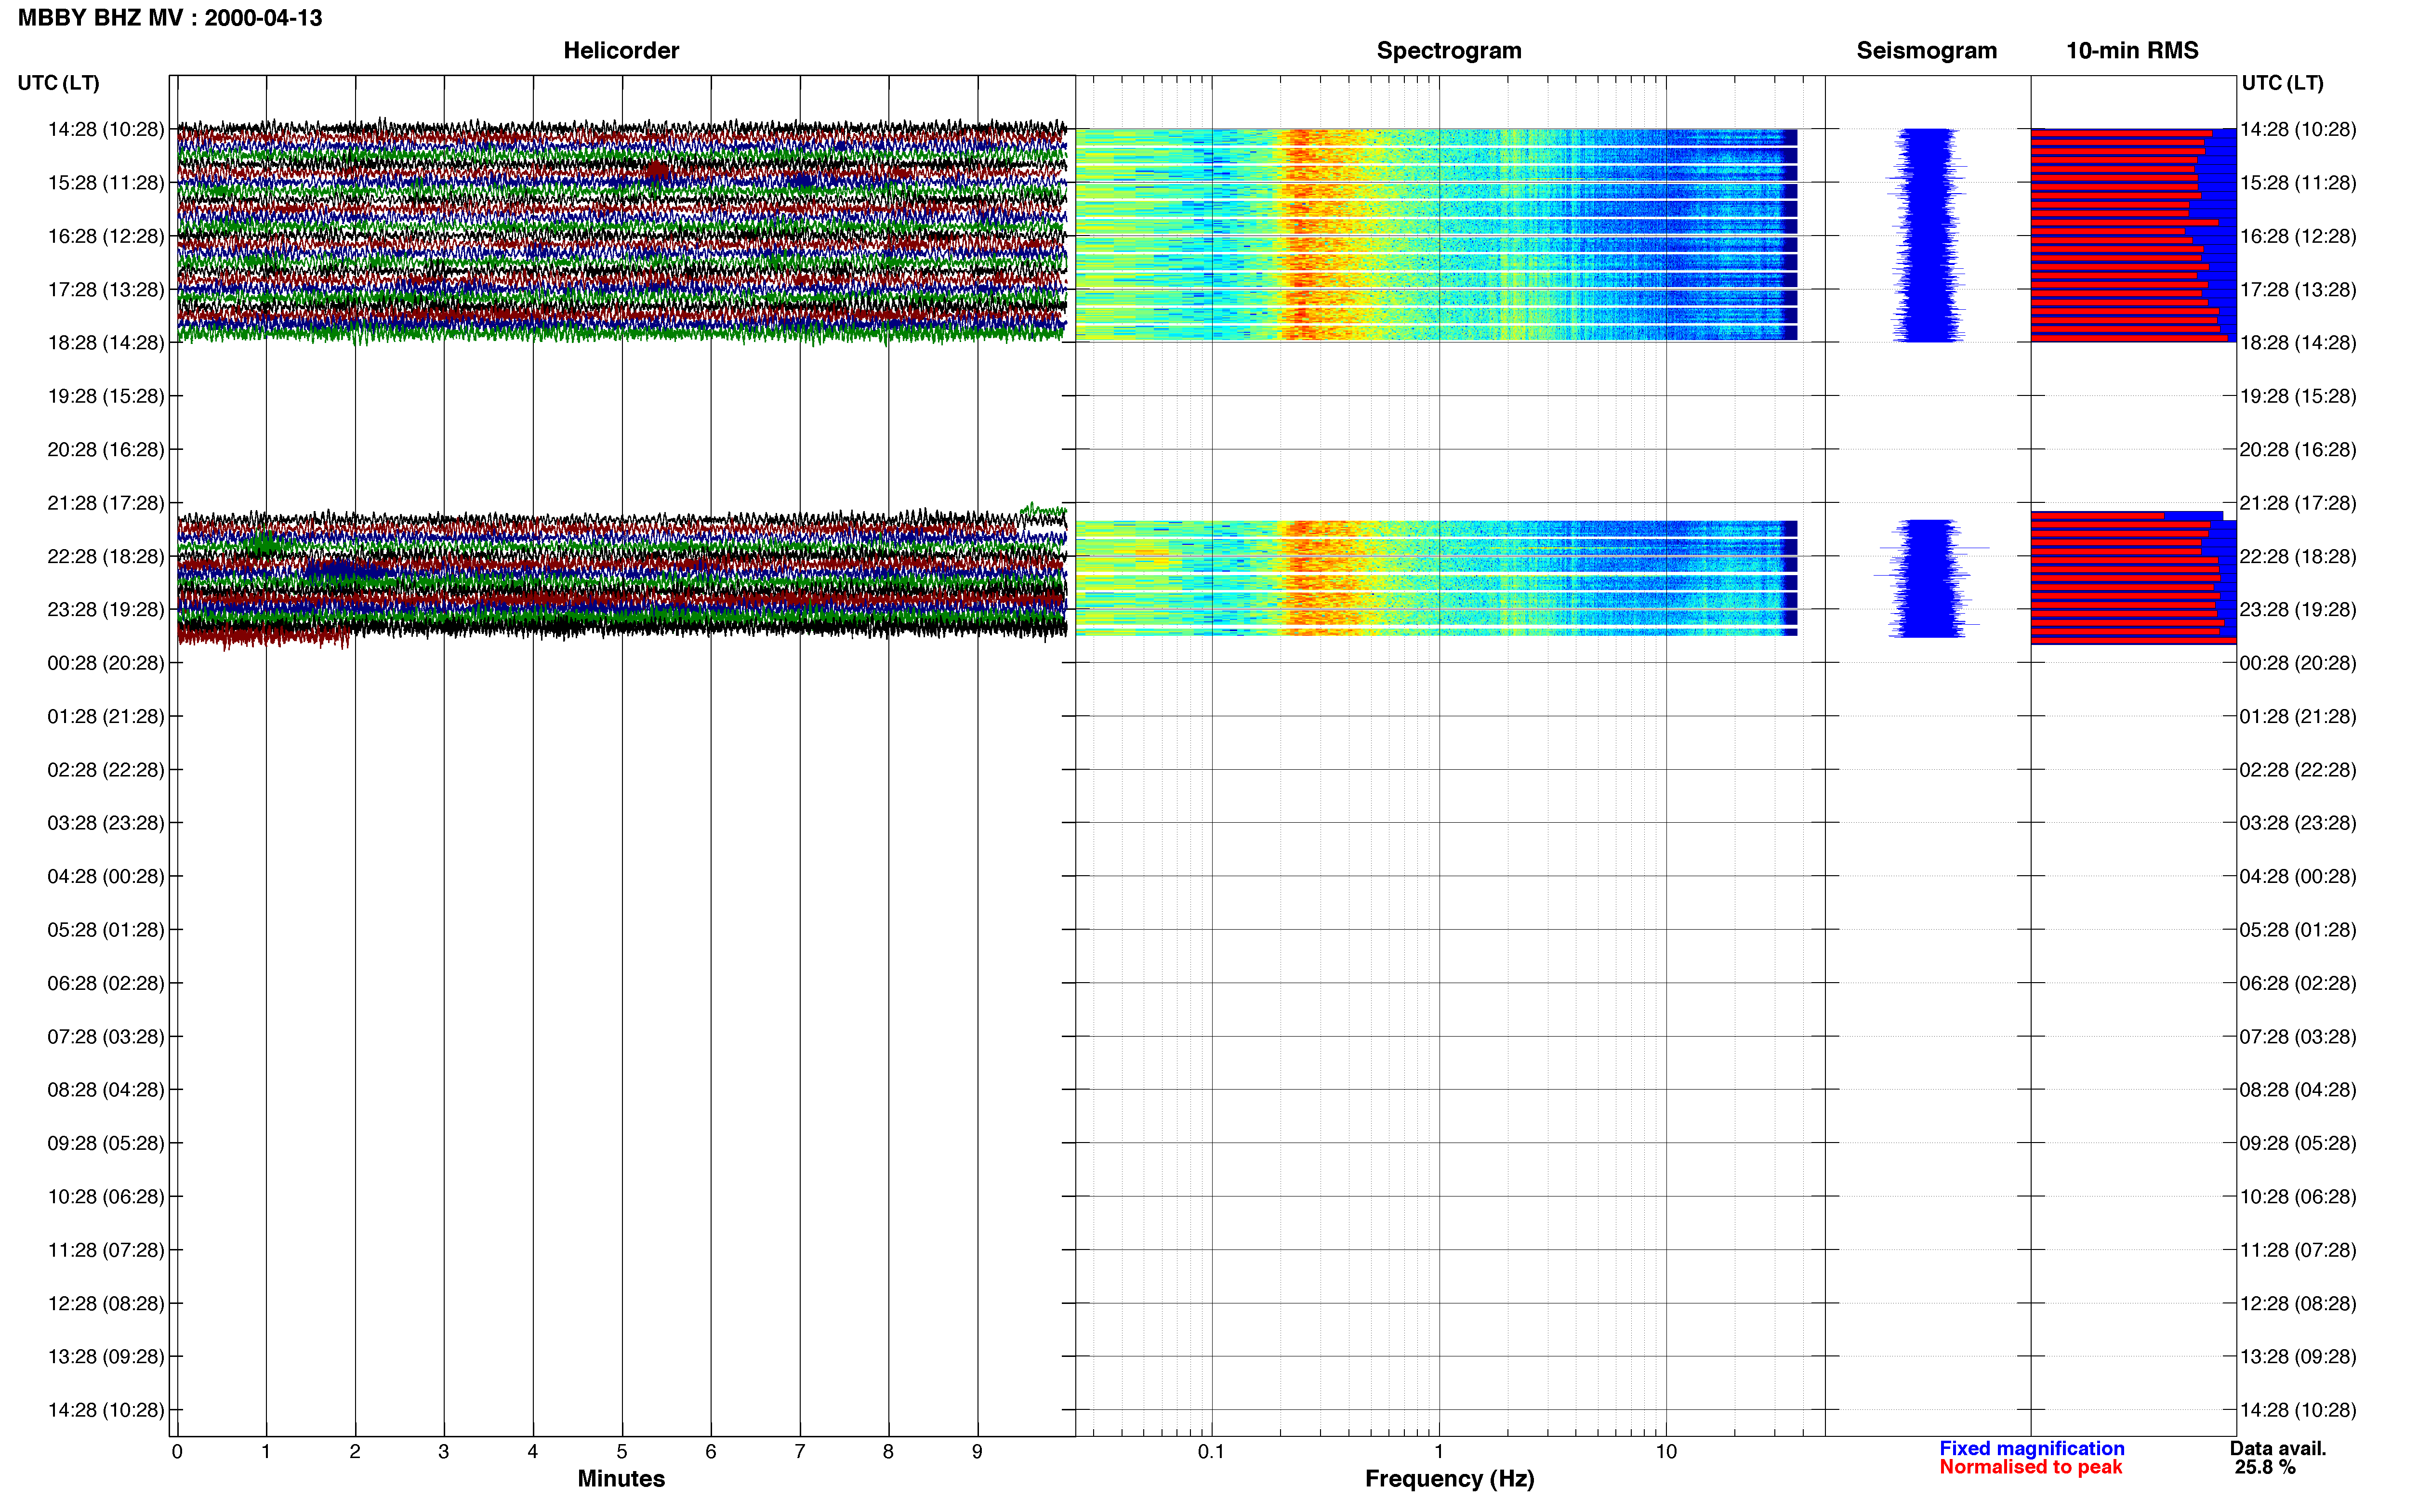
Task: Click the dark red helicorder trace below 23:28
Action: pyautogui.click(x=263, y=635)
